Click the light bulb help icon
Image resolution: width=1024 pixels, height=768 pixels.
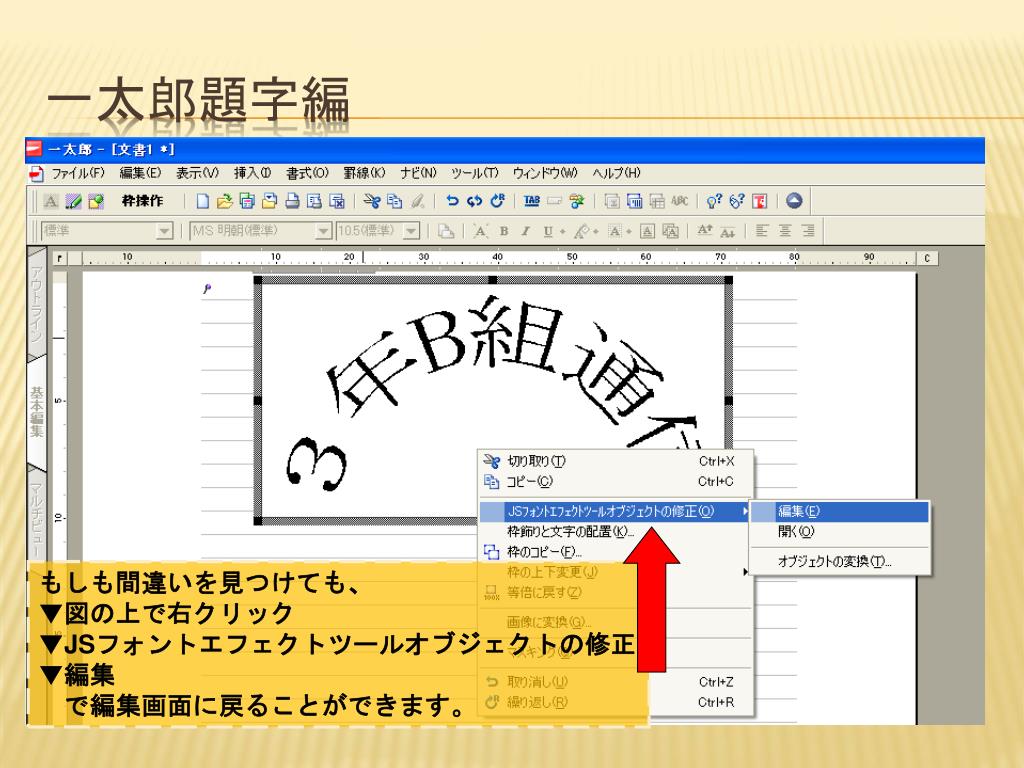[714, 201]
